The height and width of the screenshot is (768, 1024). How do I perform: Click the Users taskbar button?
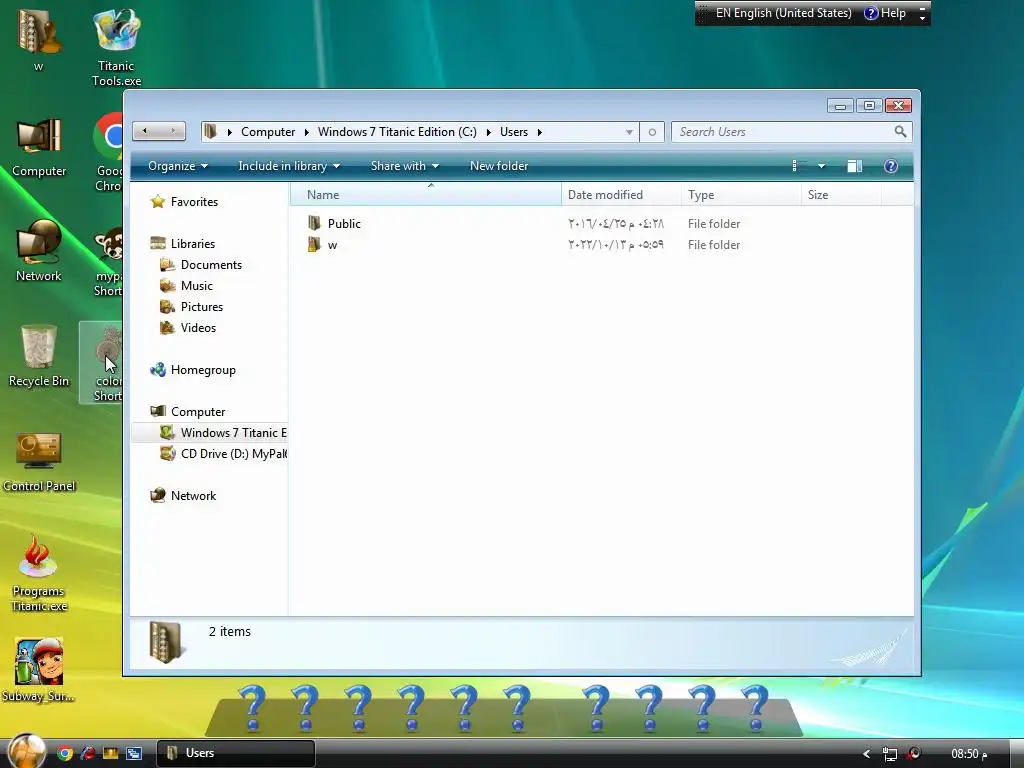point(236,753)
